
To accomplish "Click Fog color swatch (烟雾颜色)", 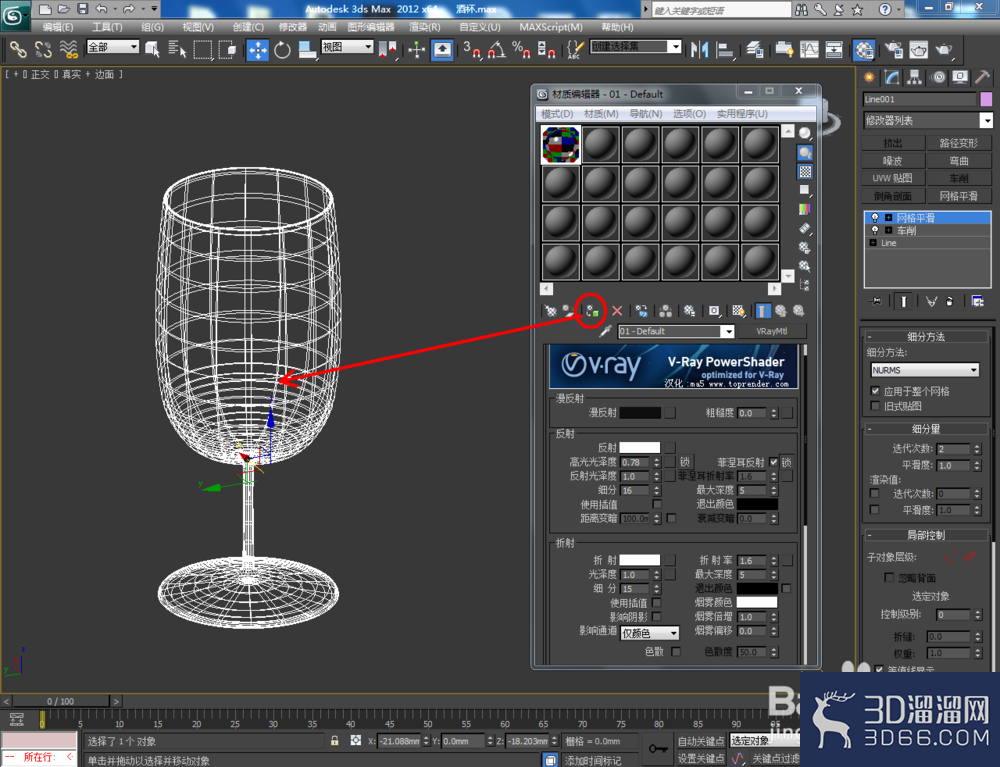I will click(757, 602).
